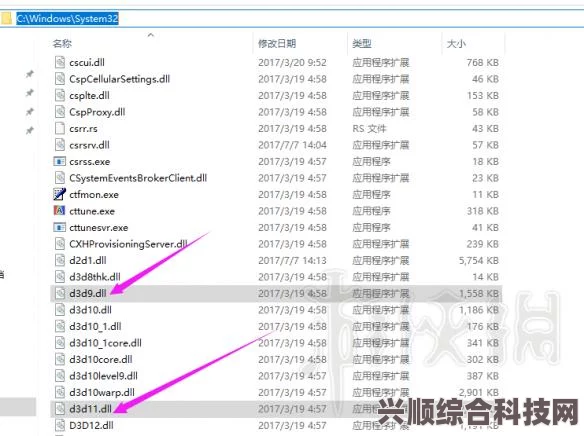The height and width of the screenshot is (436, 584).
Task: Select the file name d3d8thk.dll
Action: (95, 277)
